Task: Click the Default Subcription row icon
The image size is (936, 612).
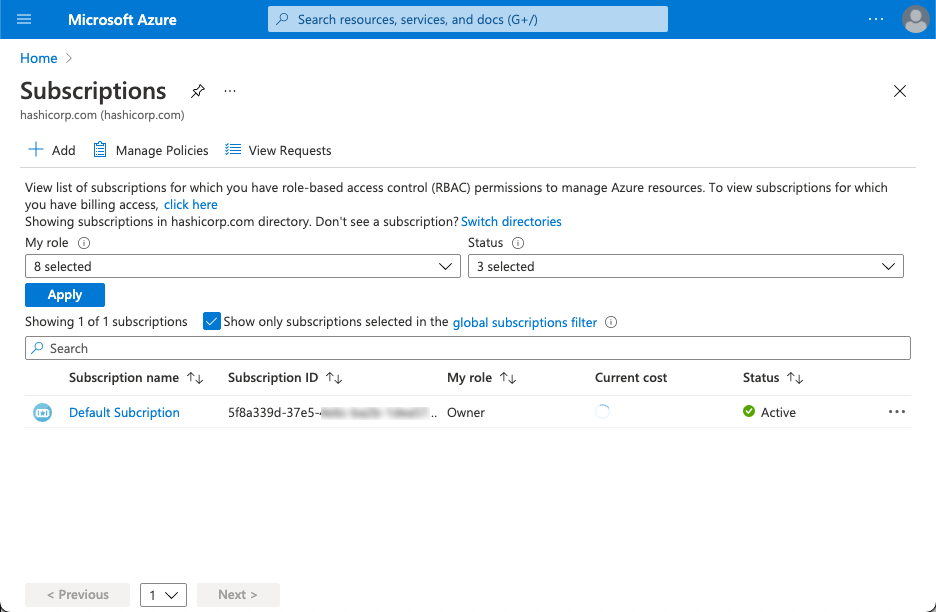Action: [42, 413]
